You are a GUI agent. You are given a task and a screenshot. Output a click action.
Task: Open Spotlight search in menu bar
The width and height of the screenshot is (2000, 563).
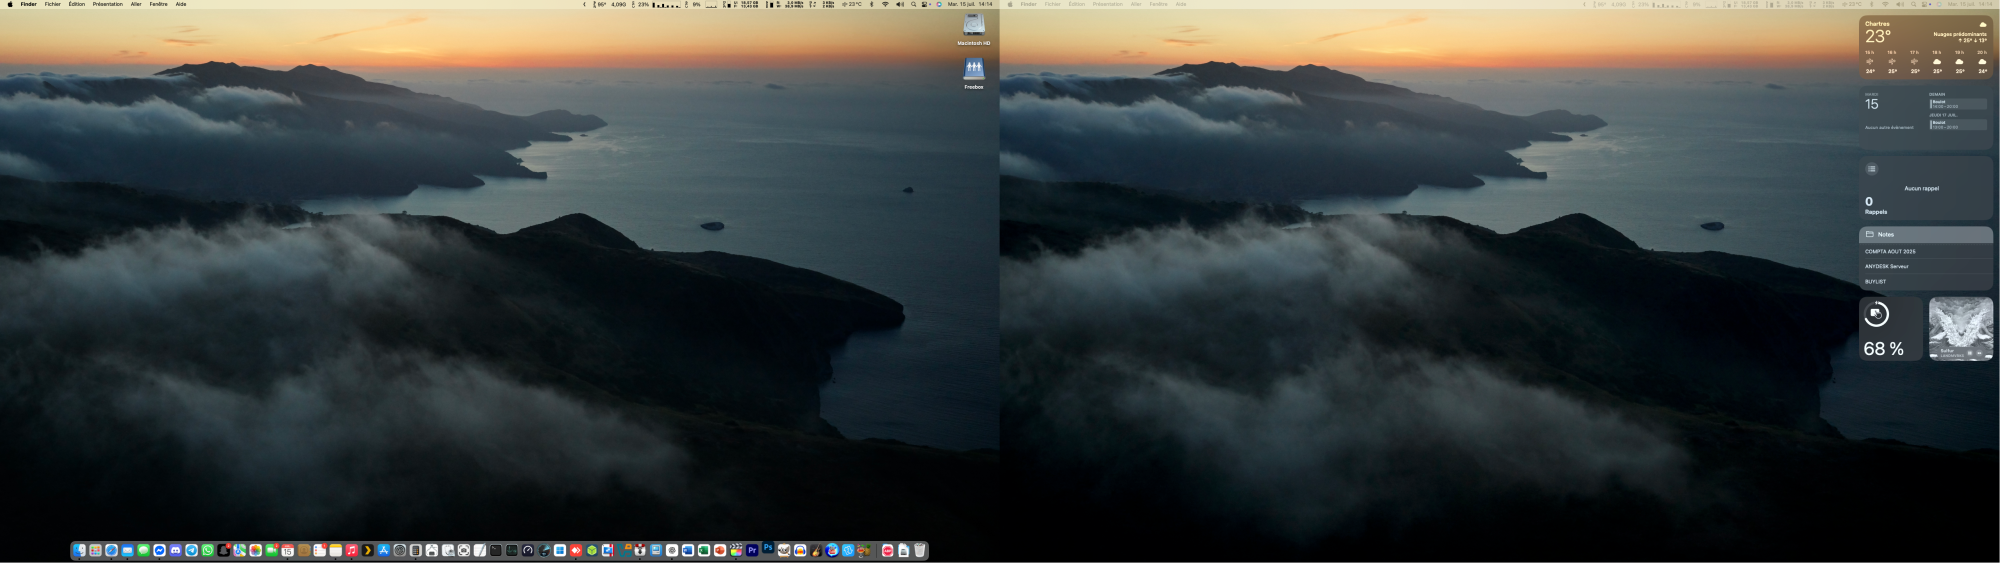tap(913, 4)
